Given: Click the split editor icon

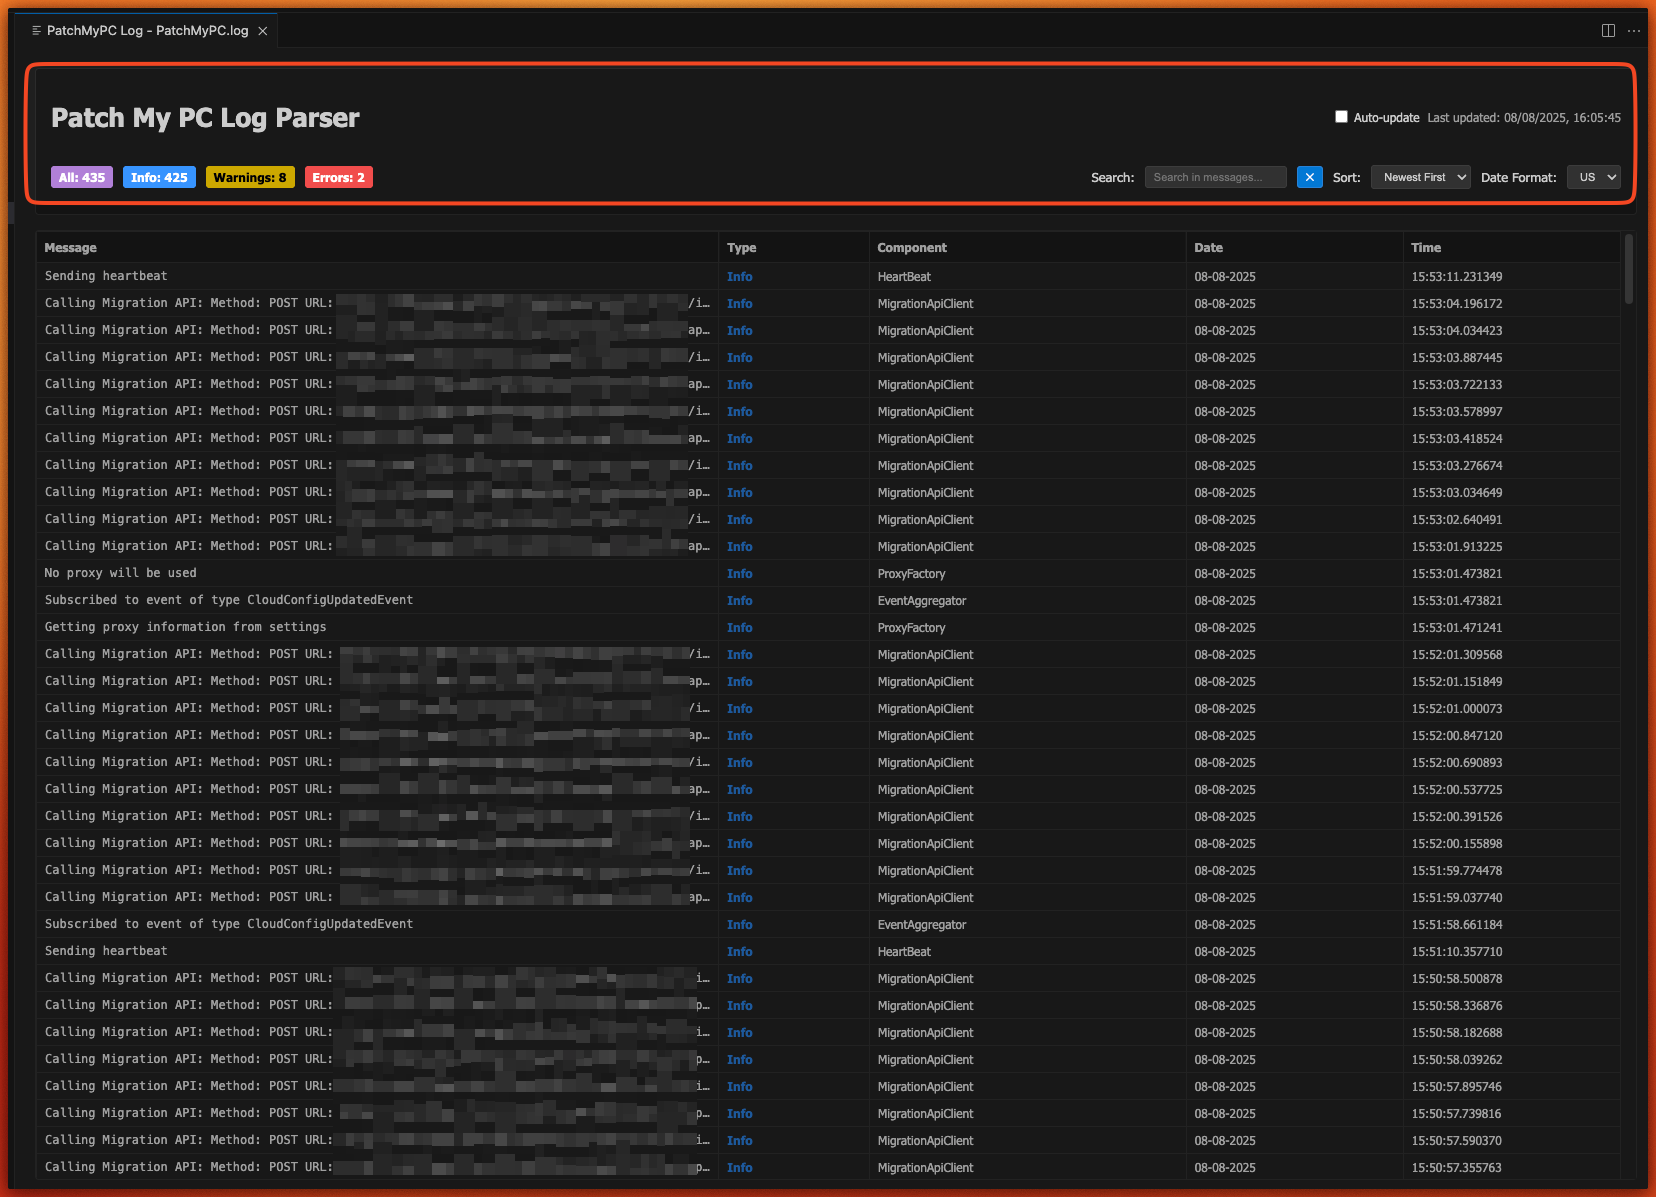Looking at the screenshot, I should click(x=1608, y=31).
